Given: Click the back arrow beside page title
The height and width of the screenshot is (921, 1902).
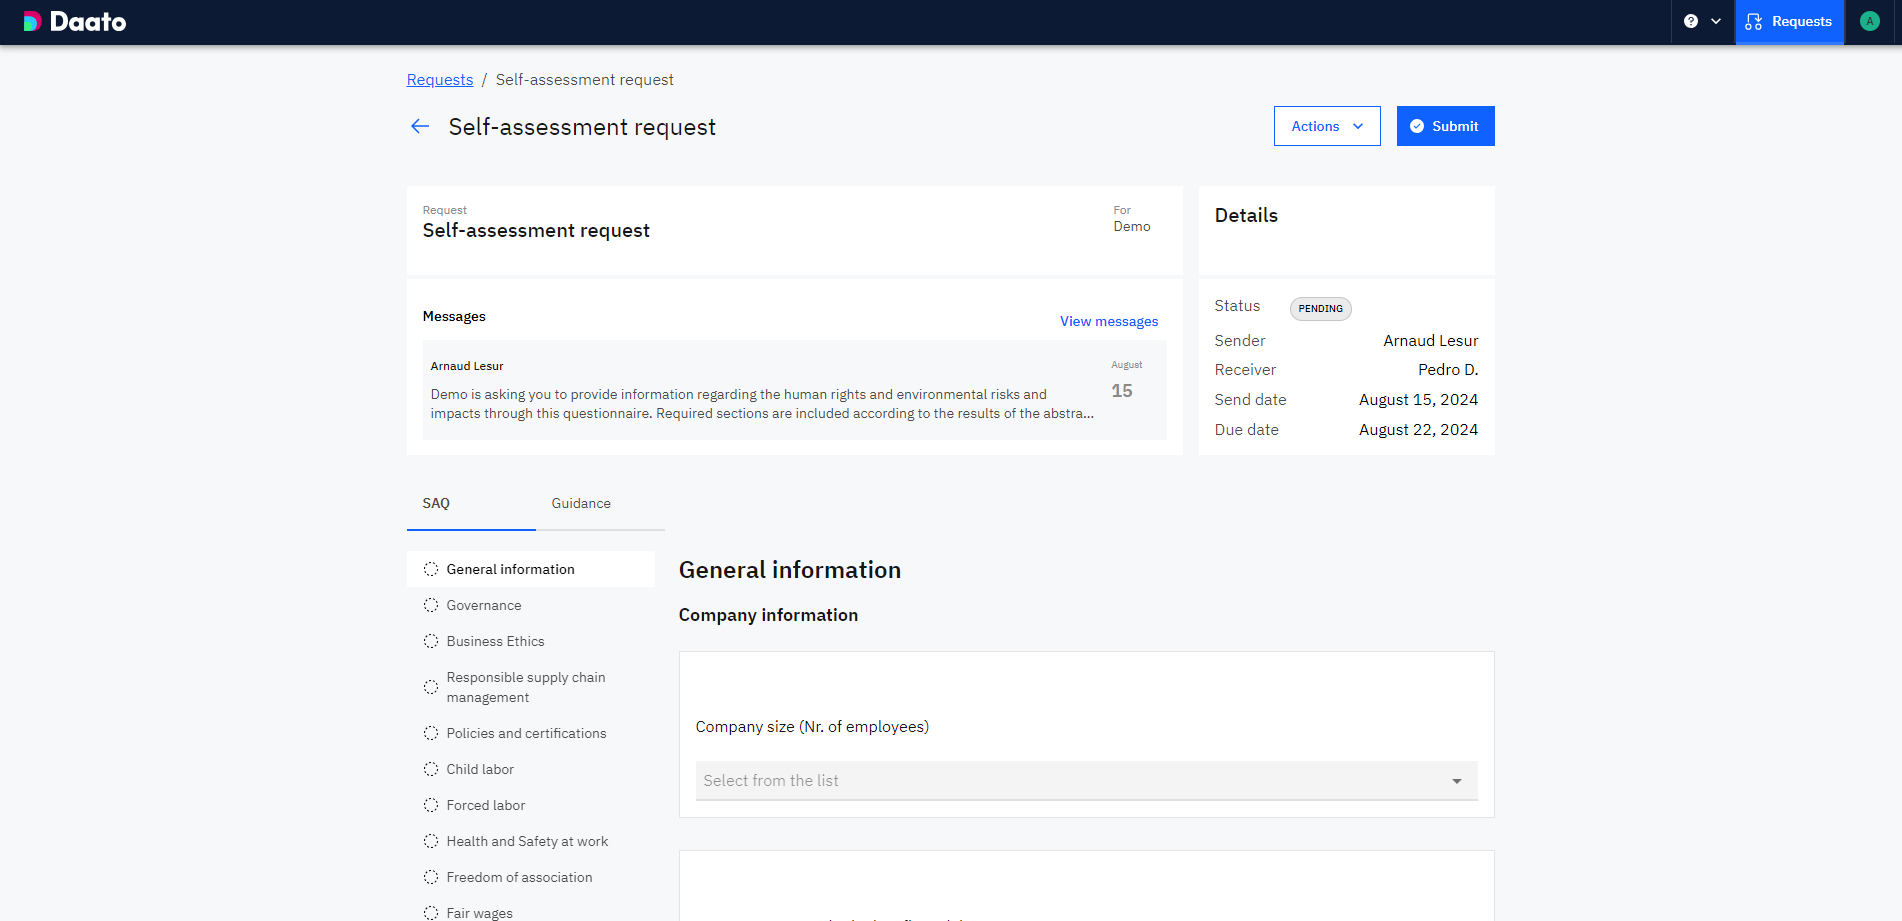Looking at the screenshot, I should 420,126.
